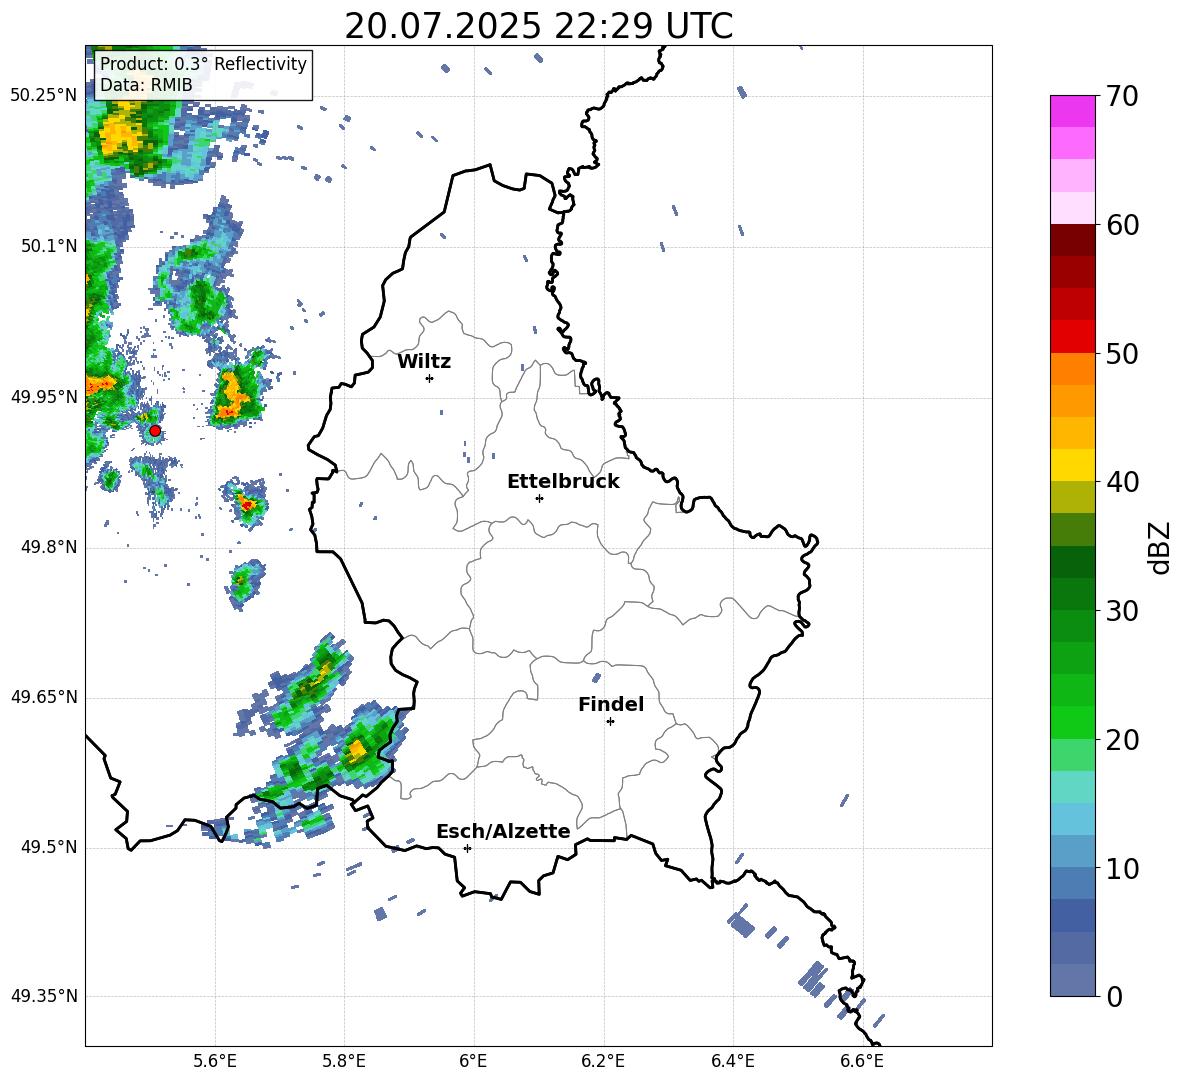Click the title "20.07.2025 22:29 UTC"
The image size is (1184, 1081).
click(538, 26)
